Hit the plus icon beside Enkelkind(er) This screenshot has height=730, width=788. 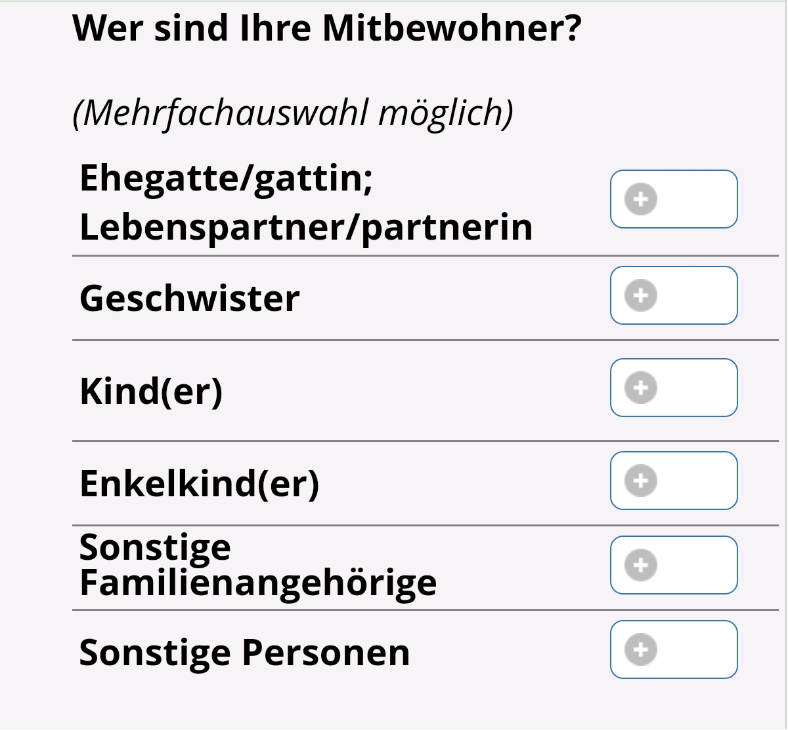(641, 481)
